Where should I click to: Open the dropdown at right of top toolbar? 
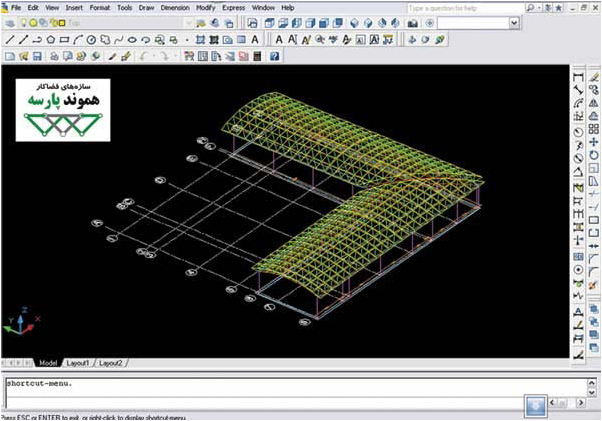[x=514, y=24]
